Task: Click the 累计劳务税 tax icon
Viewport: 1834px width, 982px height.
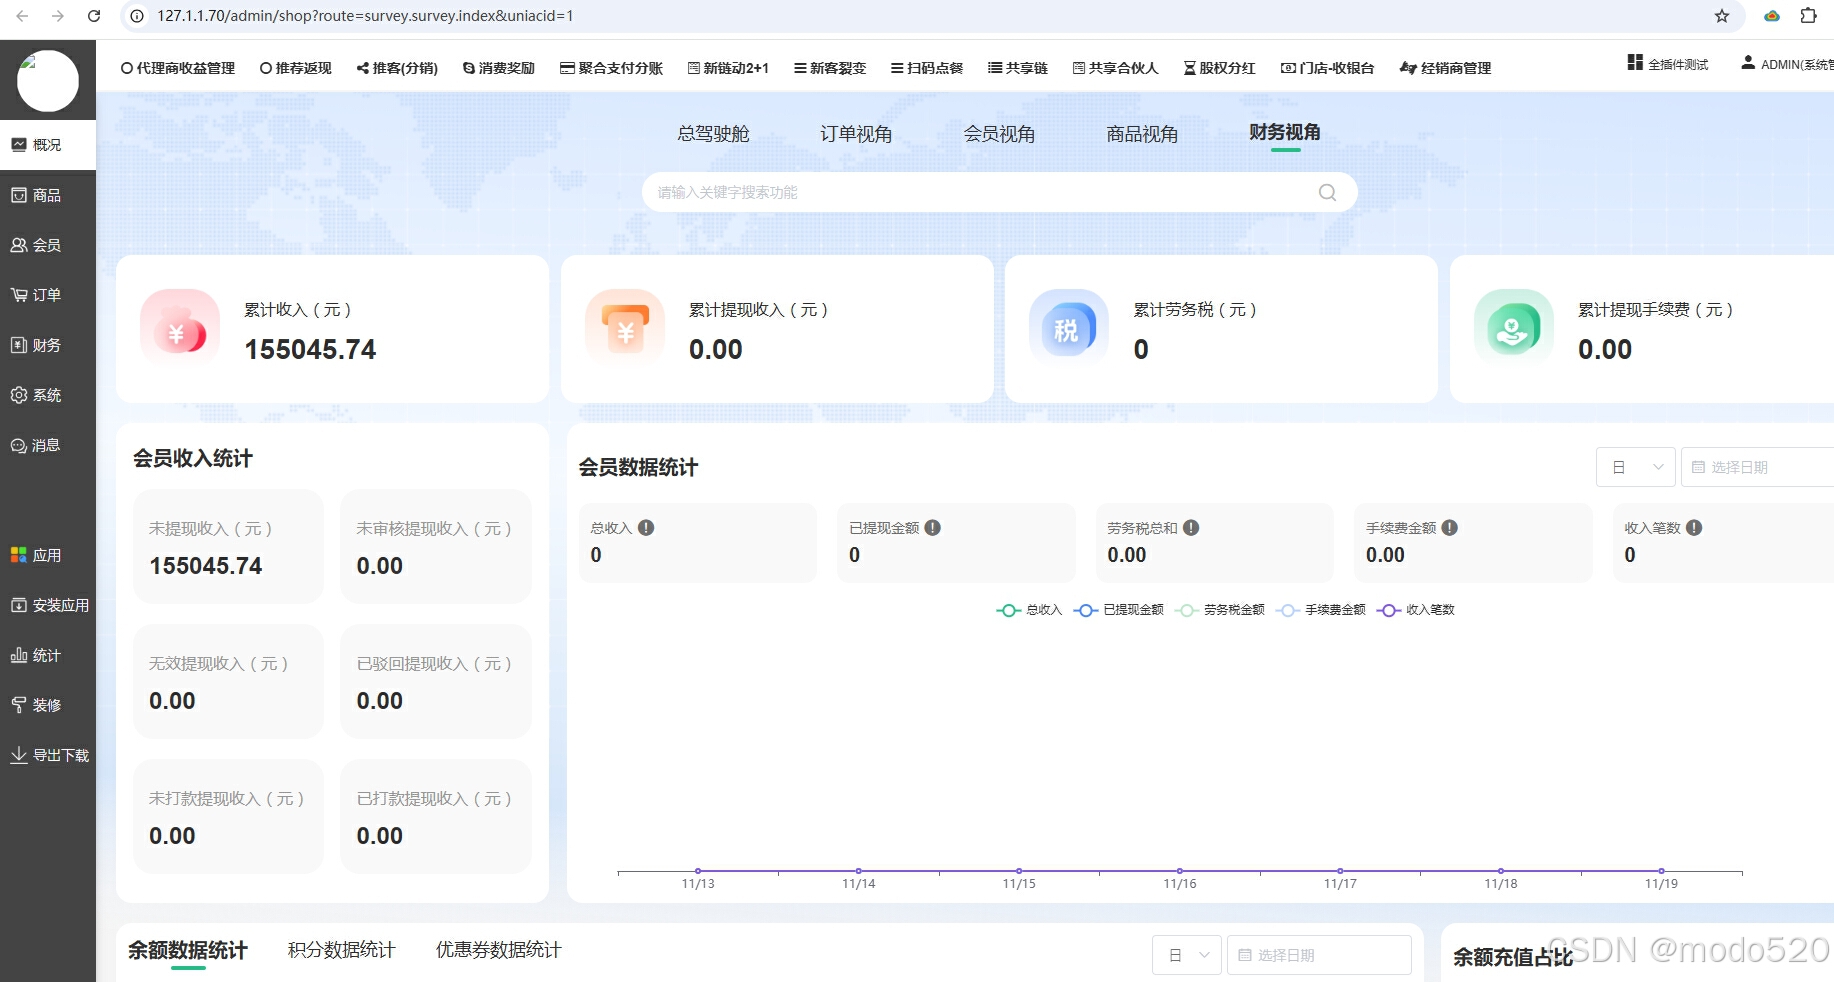Action: coord(1069,329)
